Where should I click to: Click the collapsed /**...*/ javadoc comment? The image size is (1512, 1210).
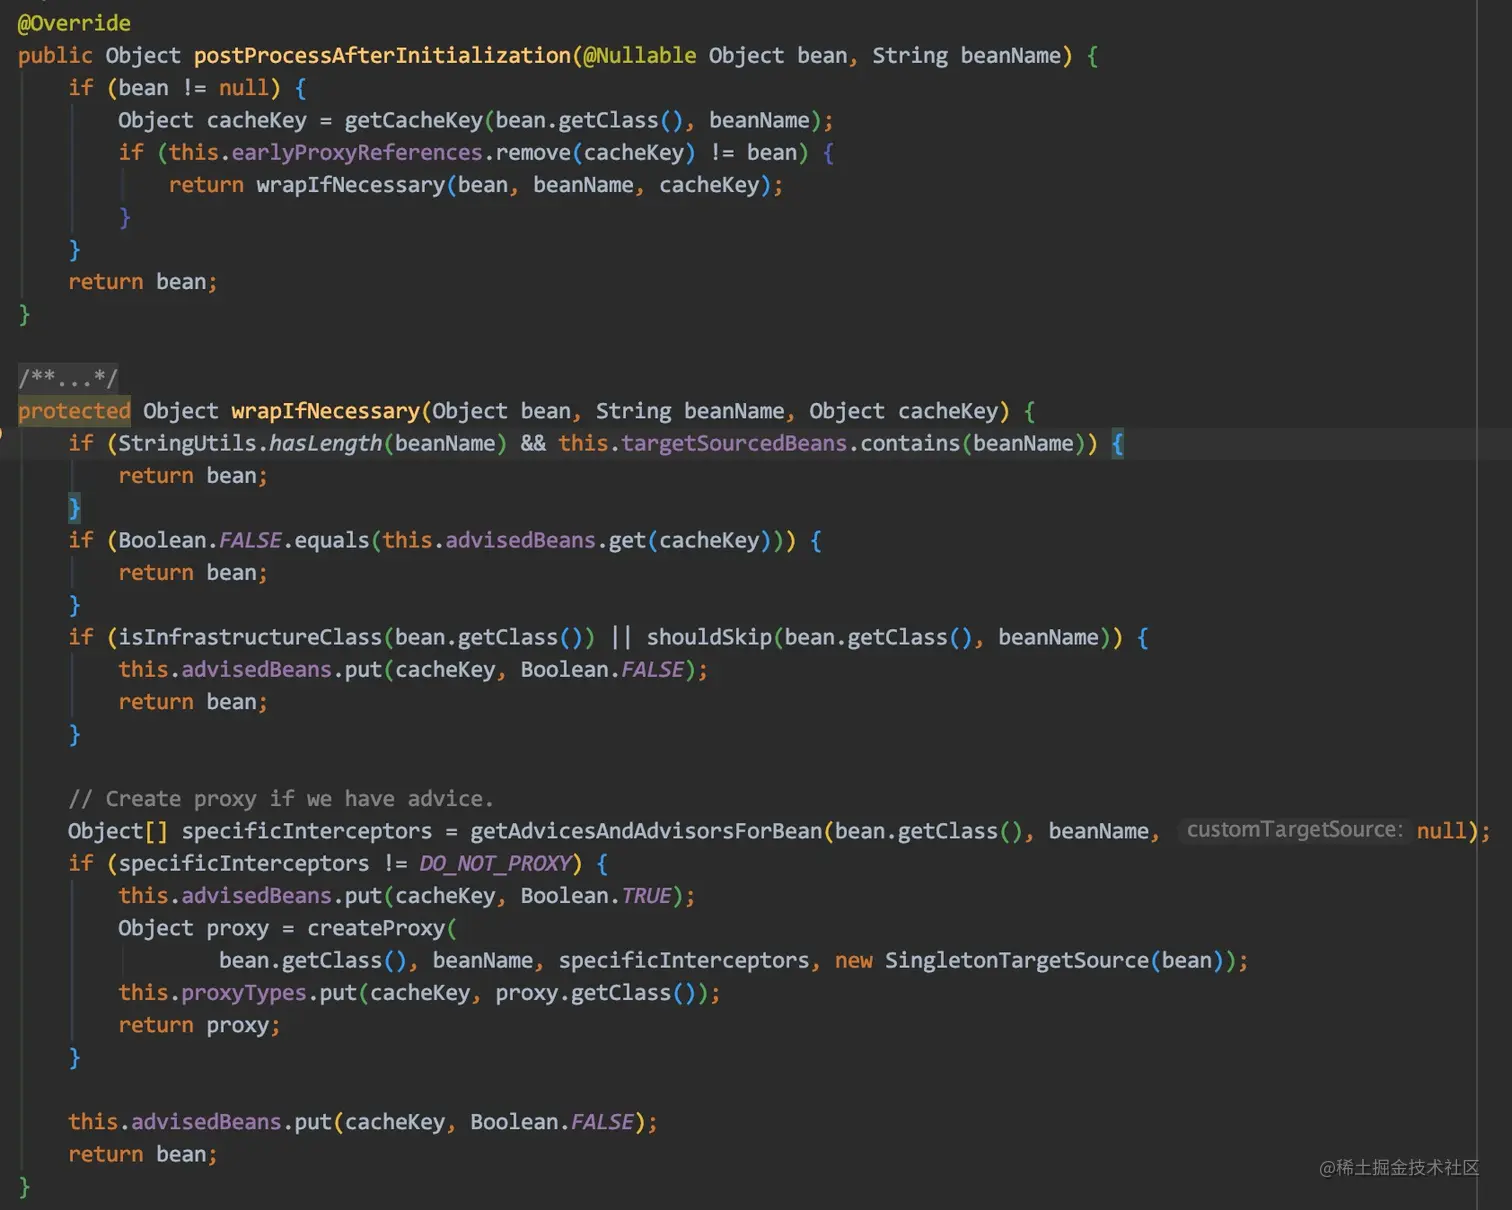point(66,378)
